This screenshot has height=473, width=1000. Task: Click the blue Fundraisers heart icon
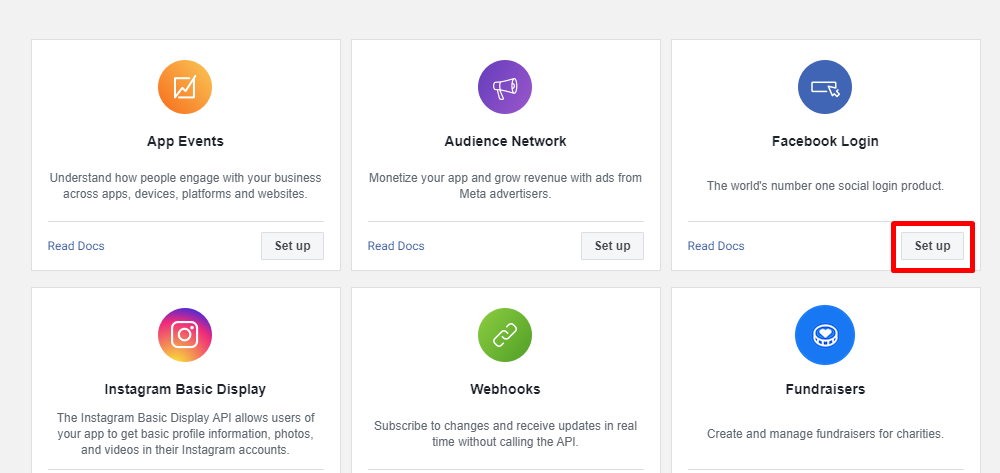click(x=825, y=335)
